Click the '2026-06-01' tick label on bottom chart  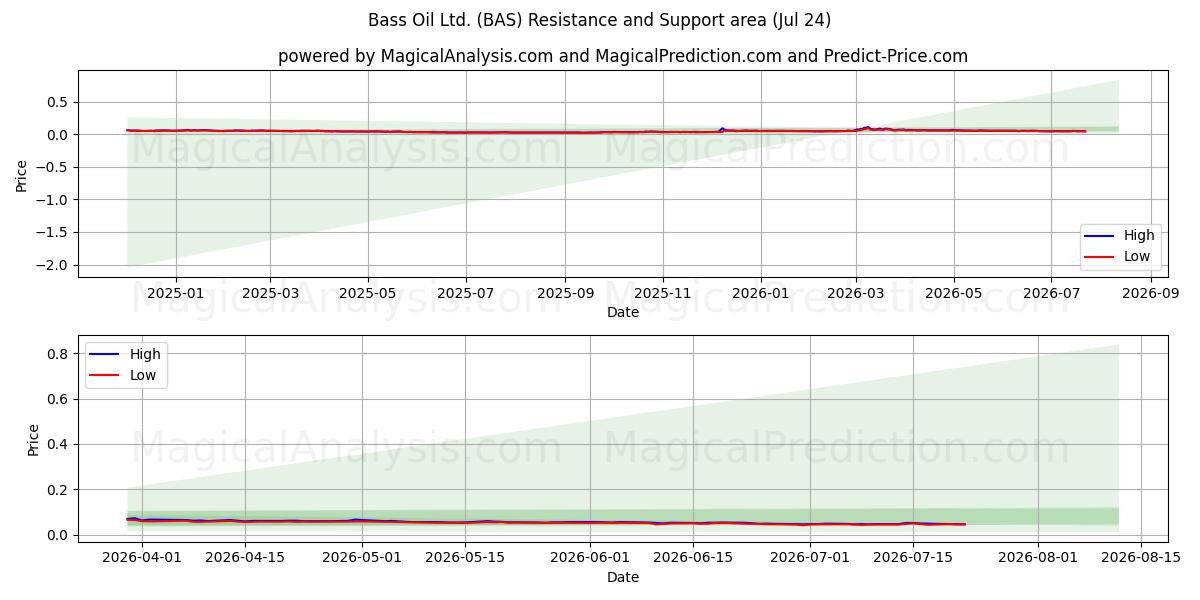click(591, 558)
